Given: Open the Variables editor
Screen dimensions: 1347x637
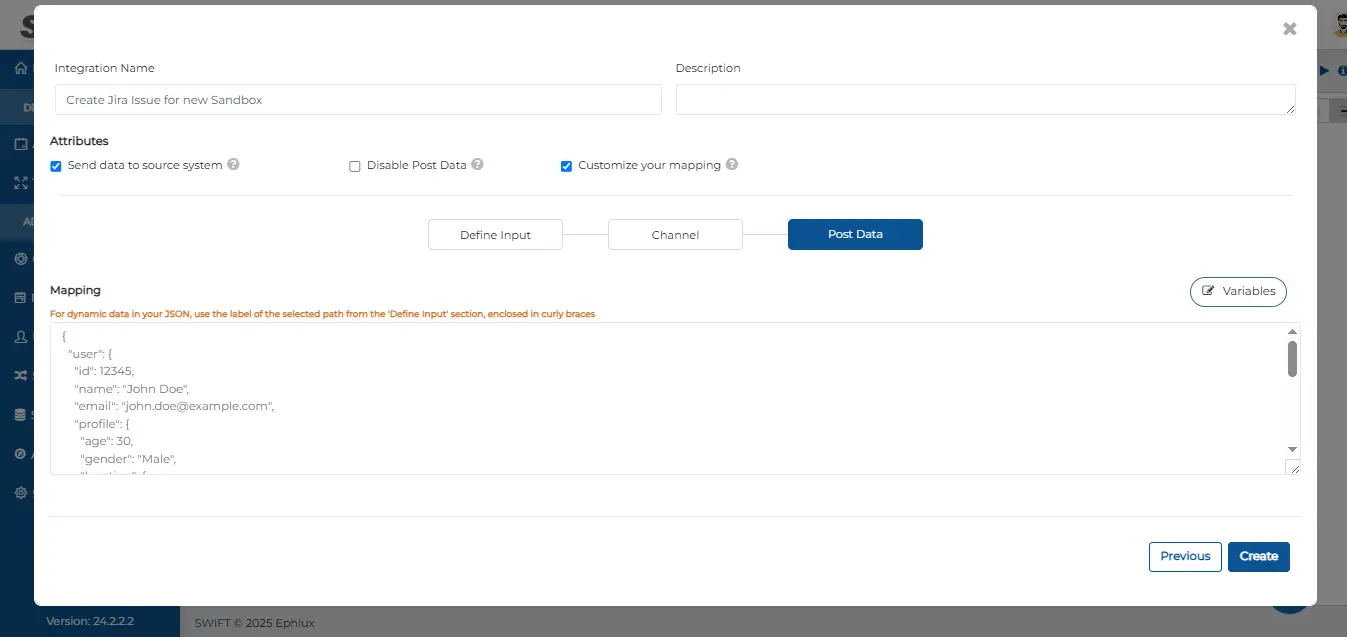Looking at the screenshot, I should point(1238,291).
